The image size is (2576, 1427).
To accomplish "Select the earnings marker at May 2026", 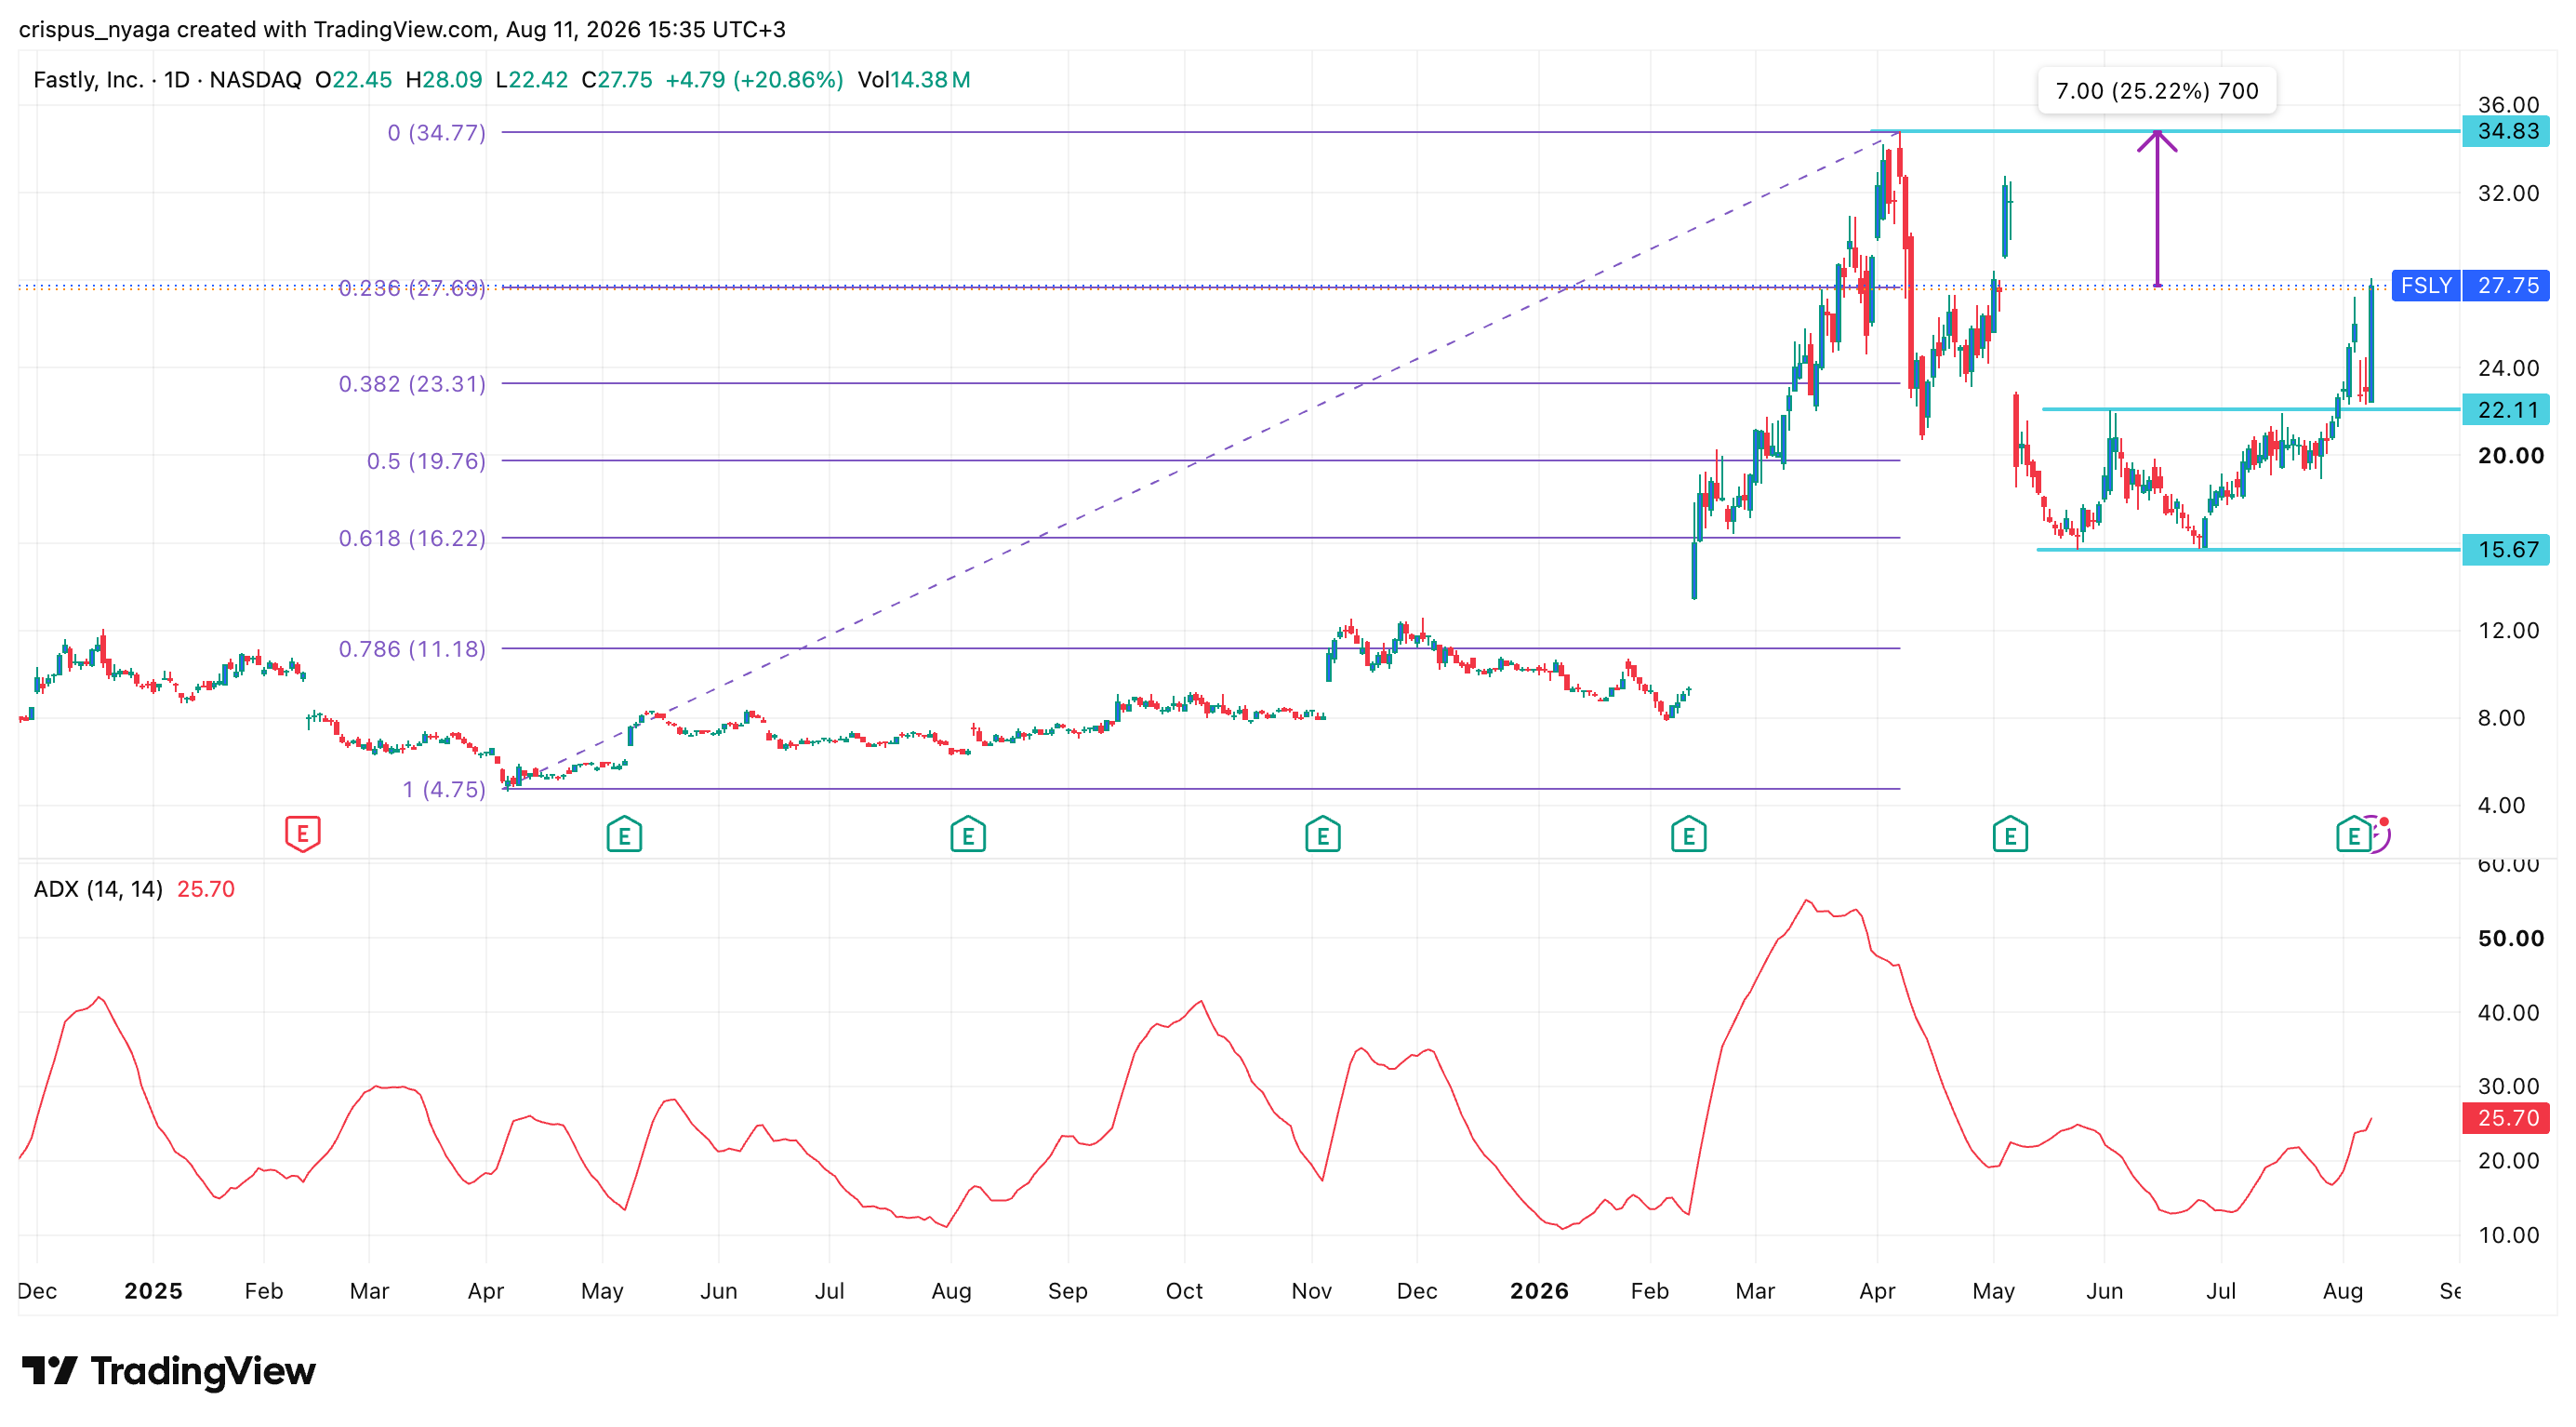I will click(x=2009, y=834).
